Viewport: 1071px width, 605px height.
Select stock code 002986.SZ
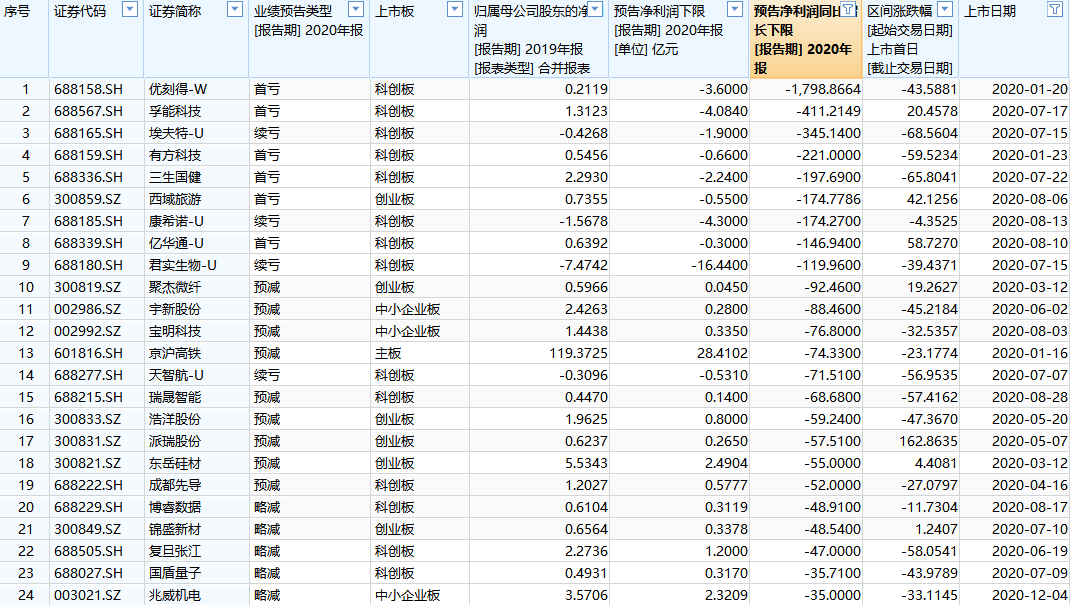point(87,309)
